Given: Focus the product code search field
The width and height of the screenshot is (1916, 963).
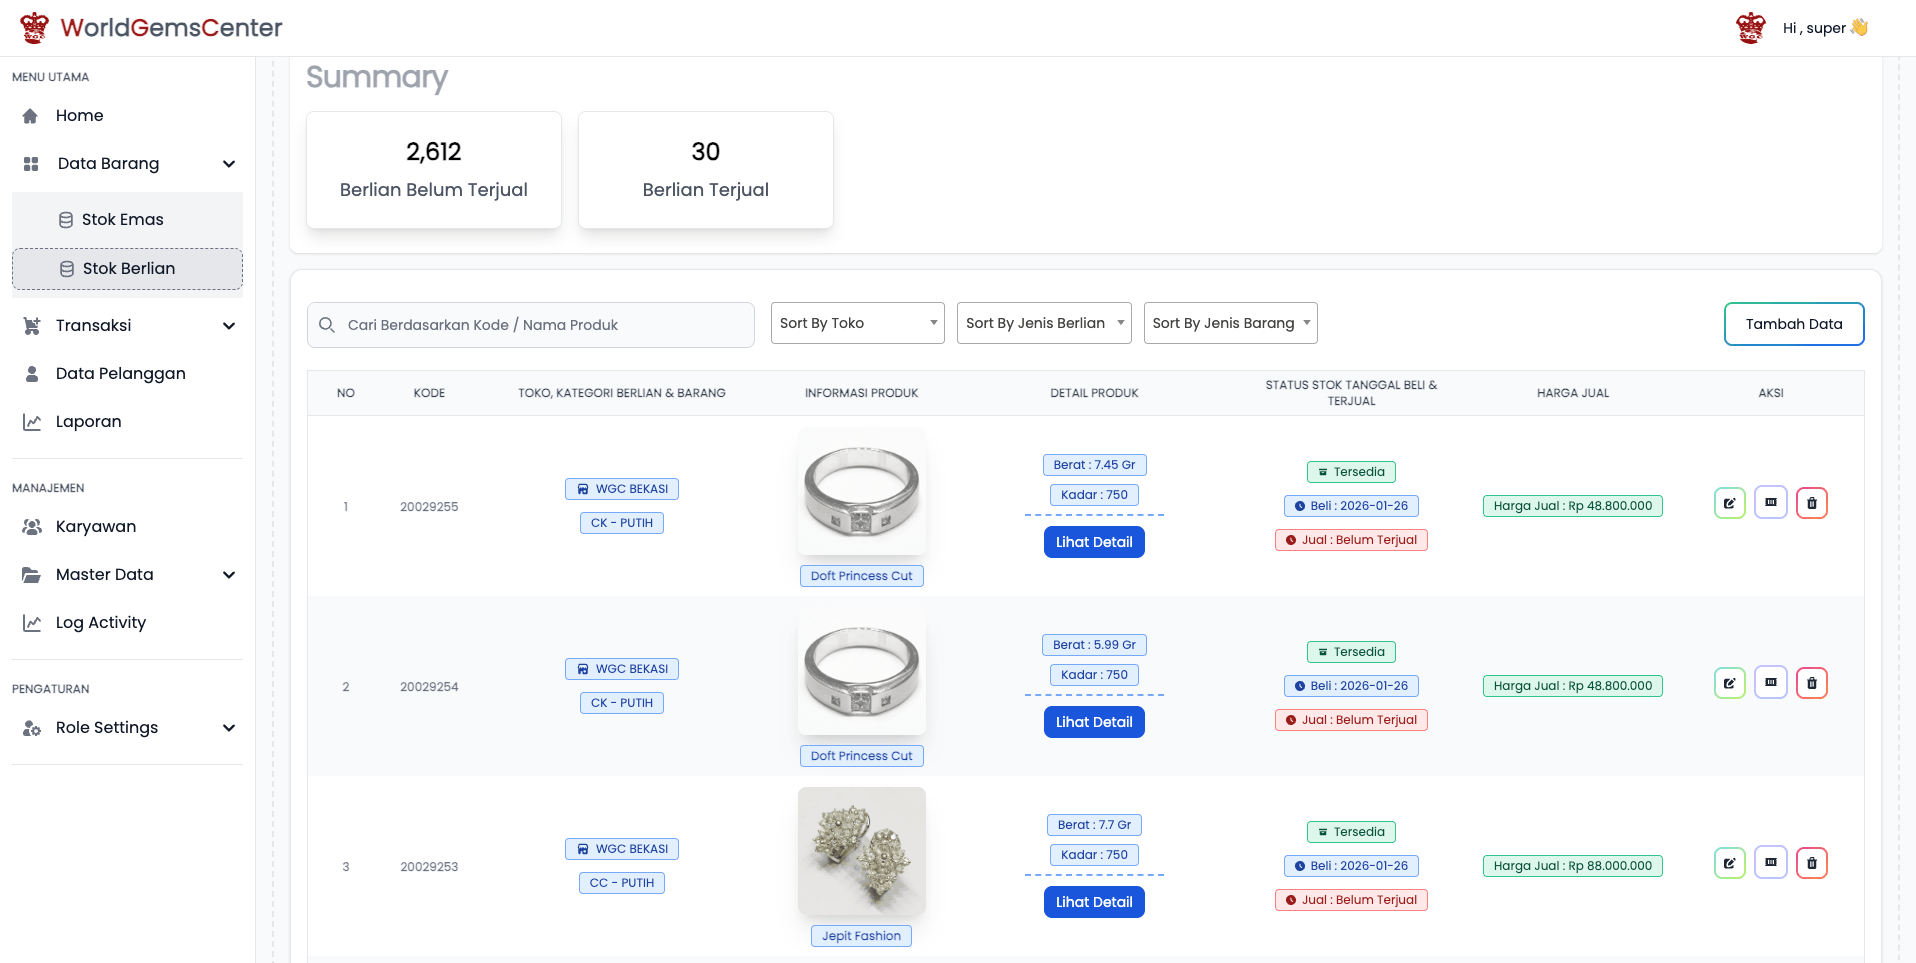Looking at the screenshot, I should coord(531,325).
